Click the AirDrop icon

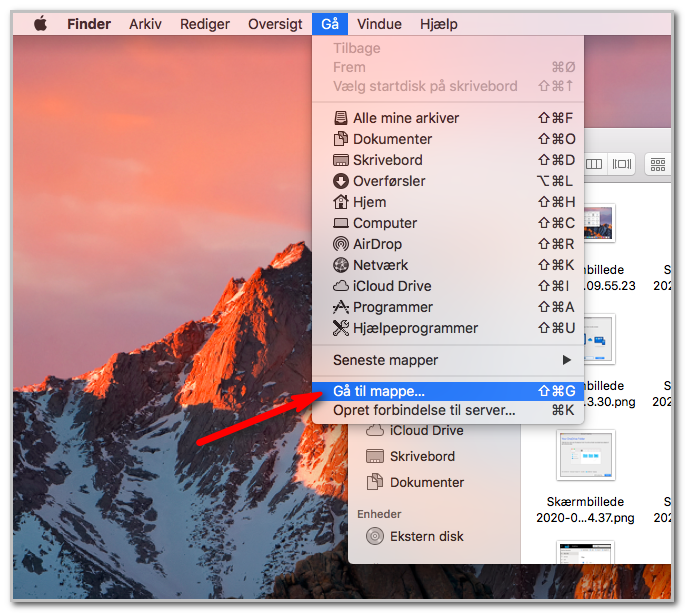tap(341, 244)
